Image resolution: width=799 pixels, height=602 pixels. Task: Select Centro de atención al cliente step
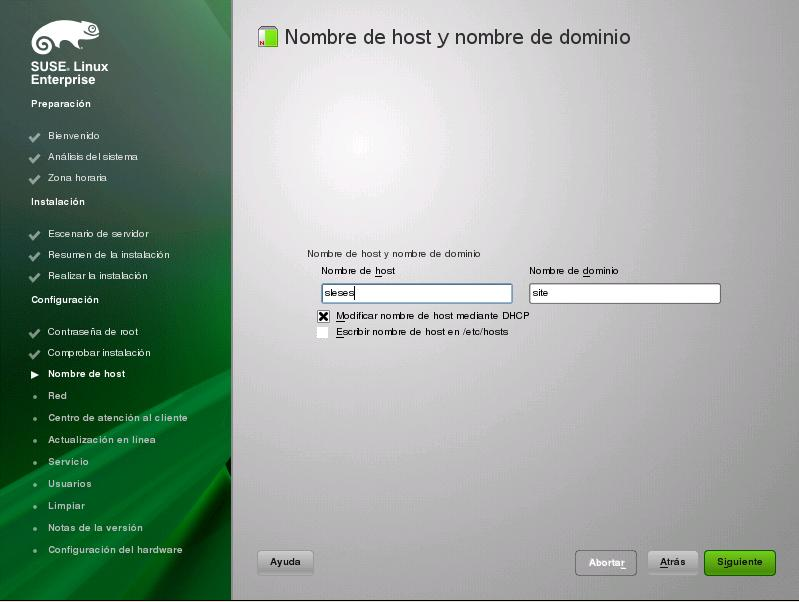click(118, 417)
